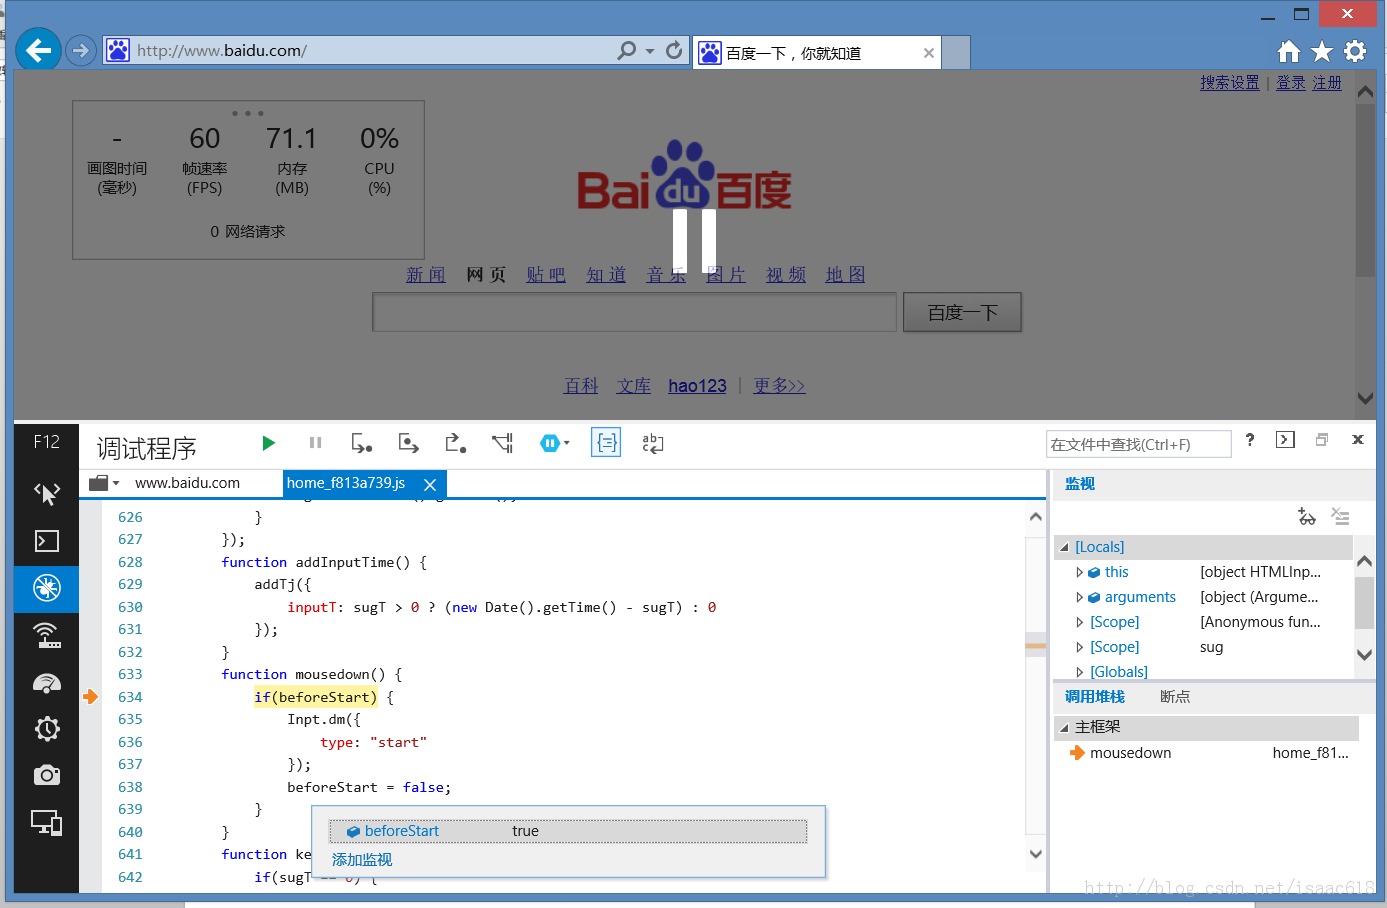Screen dimensions: 1387x908
Task: Open the Console tool in sidebar
Action: (x=46, y=541)
